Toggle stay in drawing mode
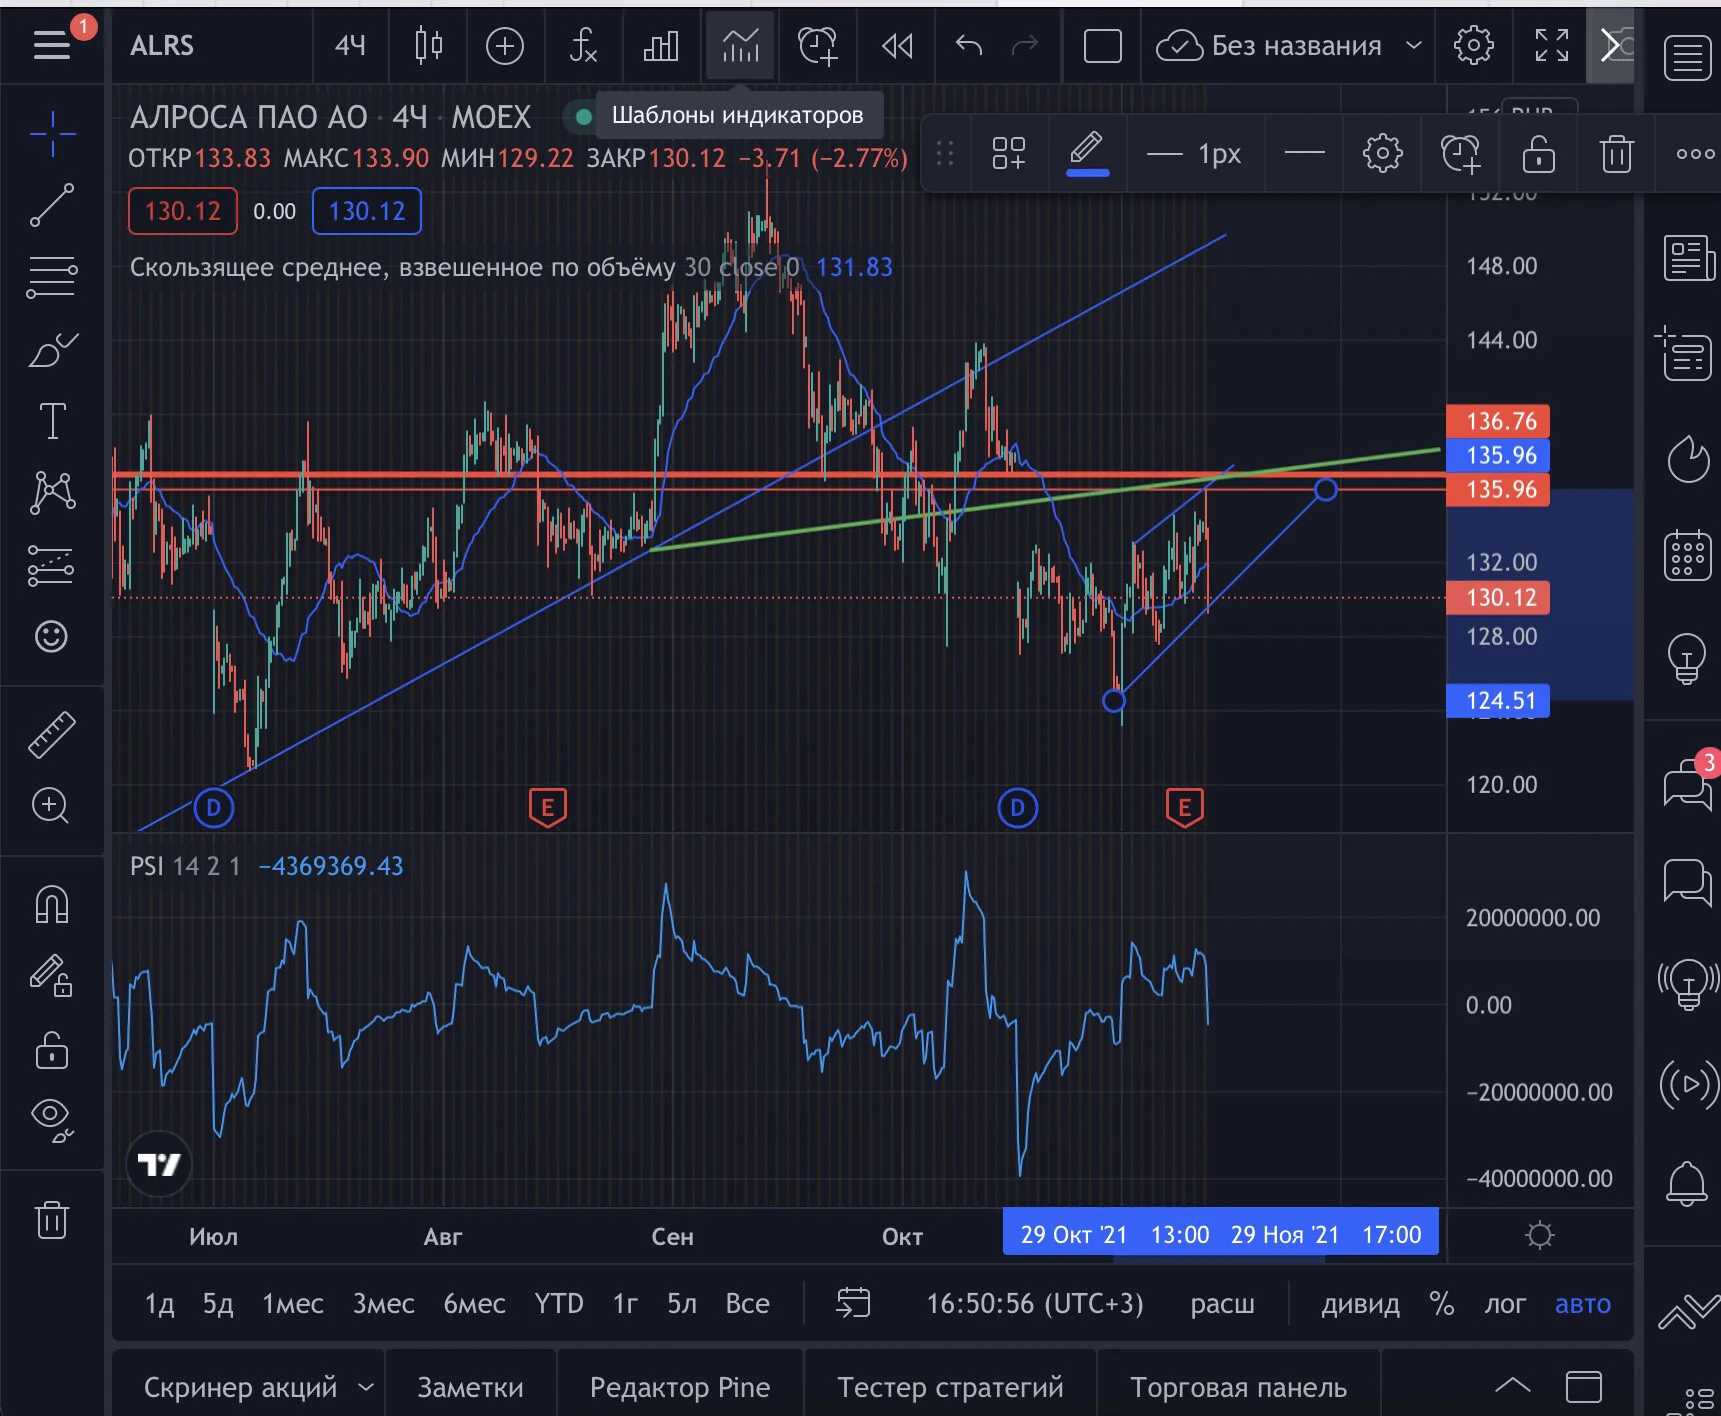1721x1416 pixels. 52,976
